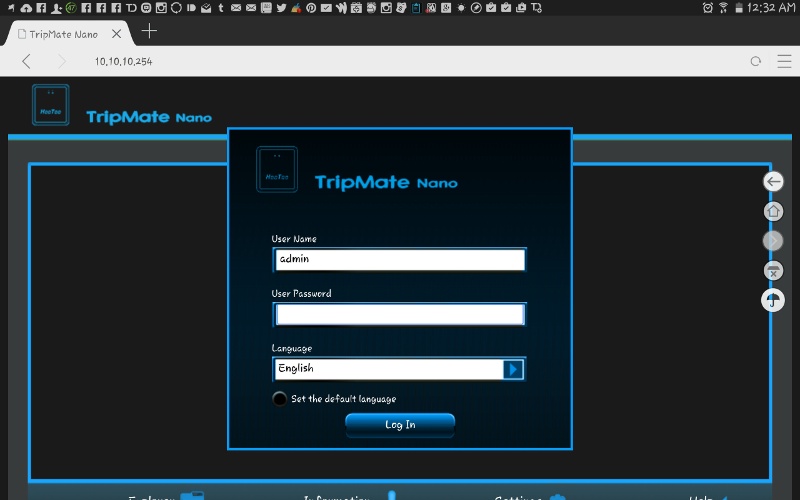
Task: Open the browser hamburger menu
Action: pyautogui.click(x=784, y=61)
